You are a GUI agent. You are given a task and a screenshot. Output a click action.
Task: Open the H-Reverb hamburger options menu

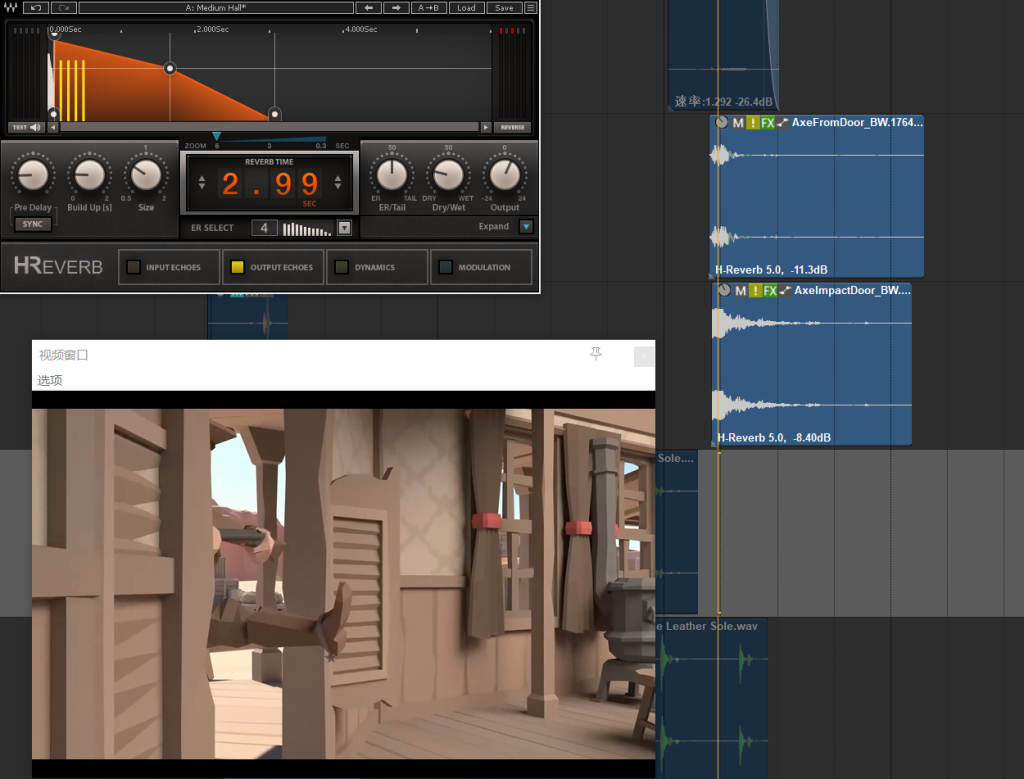(531, 8)
